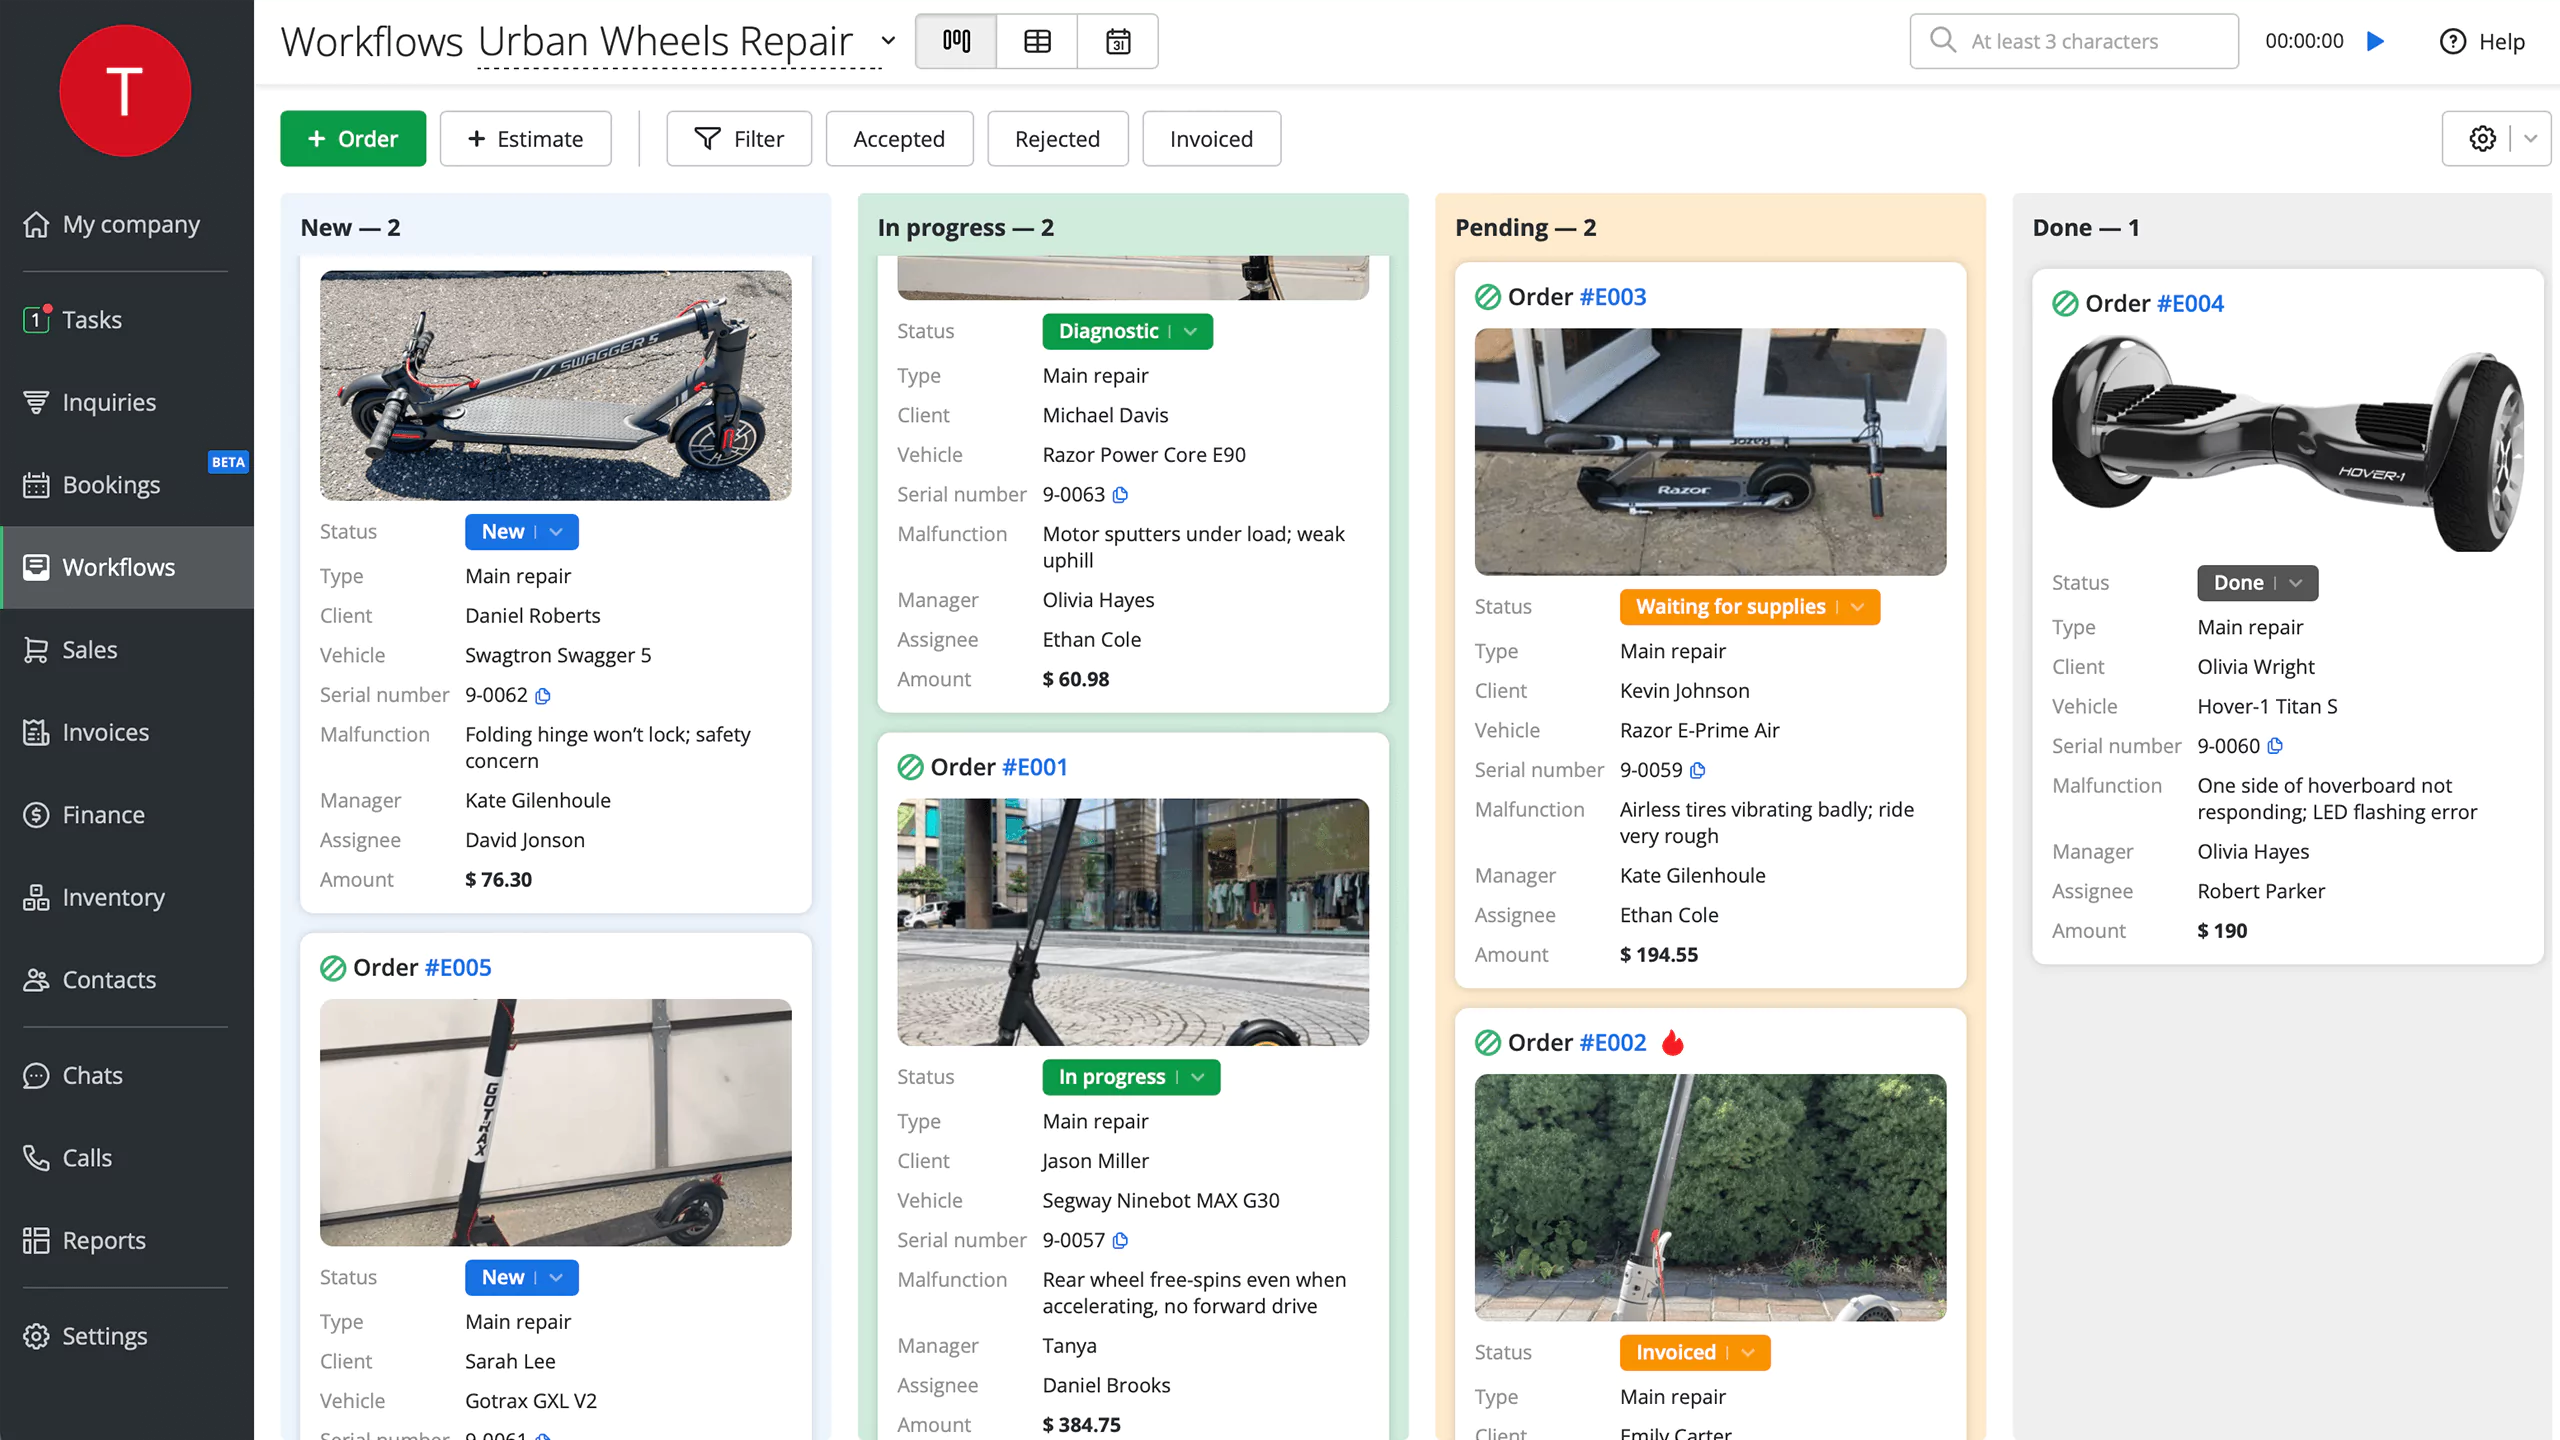Toggle the Rejected filter

coord(1058,138)
